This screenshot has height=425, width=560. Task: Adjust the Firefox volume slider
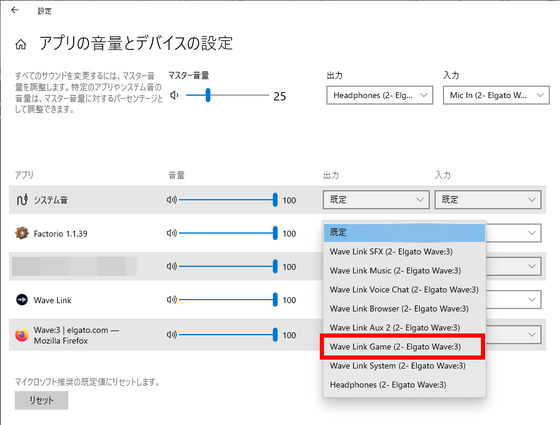pos(228,335)
